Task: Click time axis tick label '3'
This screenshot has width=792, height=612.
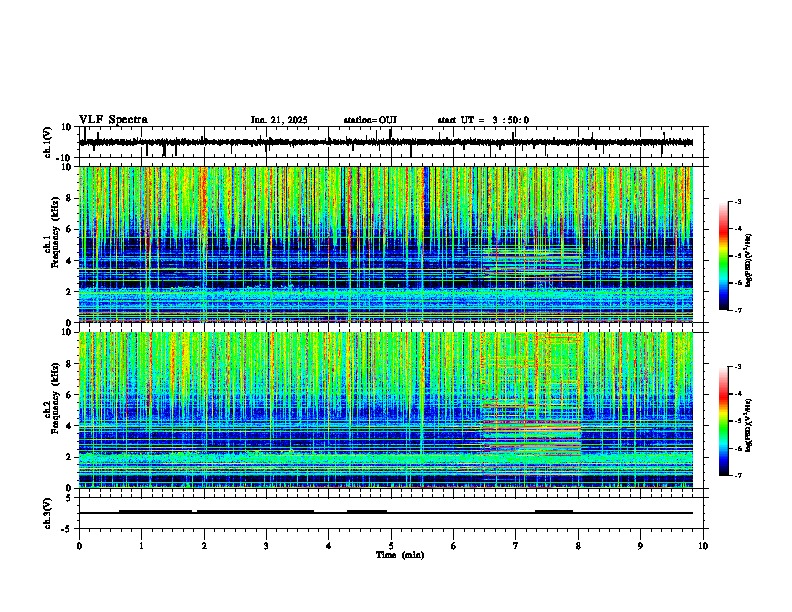Action: point(266,546)
